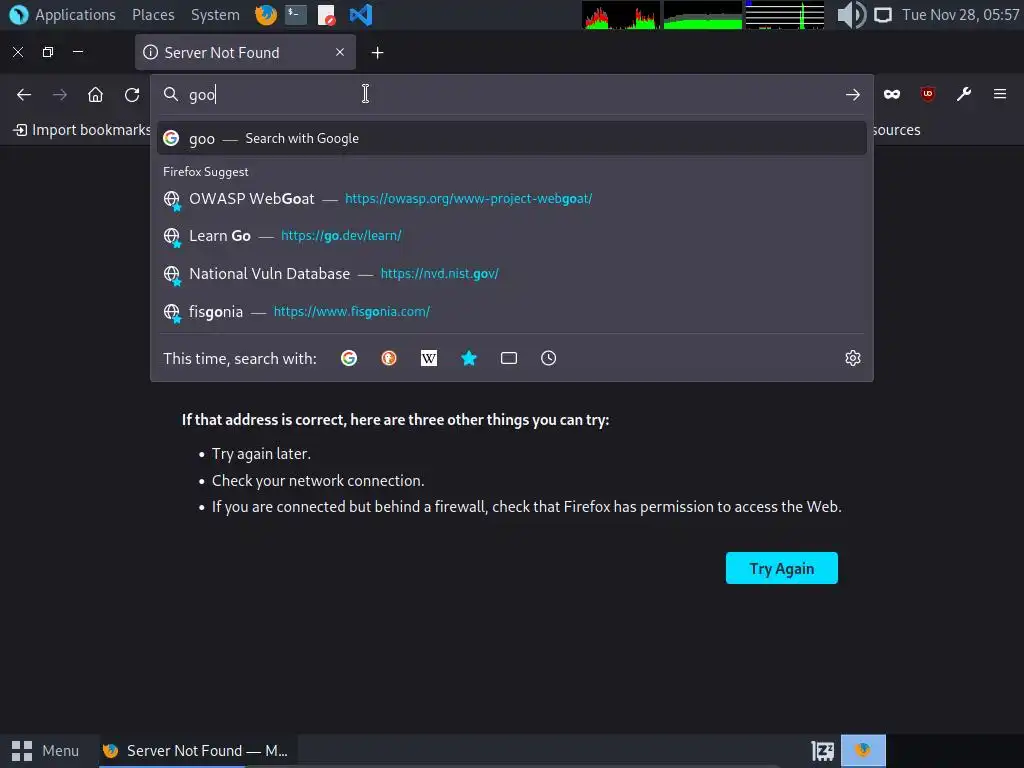Open the Firefox home page
Image resolution: width=1024 pixels, height=768 pixels.
coord(95,95)
